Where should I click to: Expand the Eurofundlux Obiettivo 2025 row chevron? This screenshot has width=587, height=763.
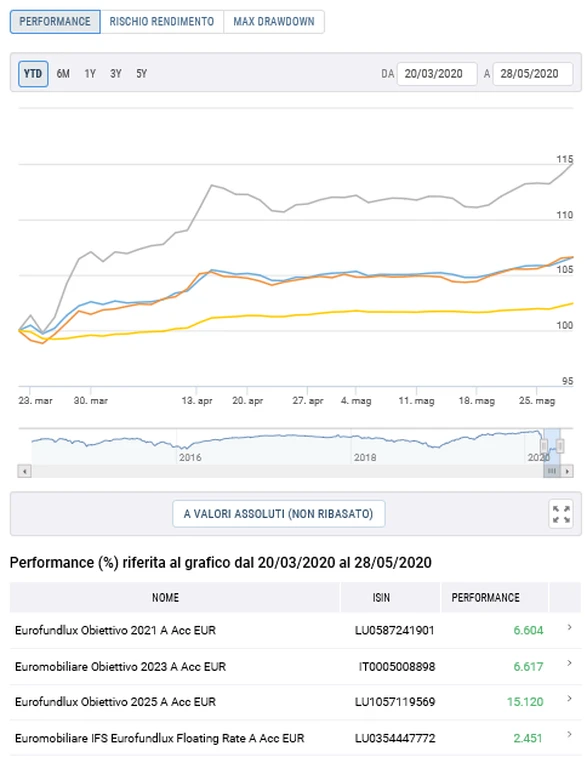pos(569,699)
